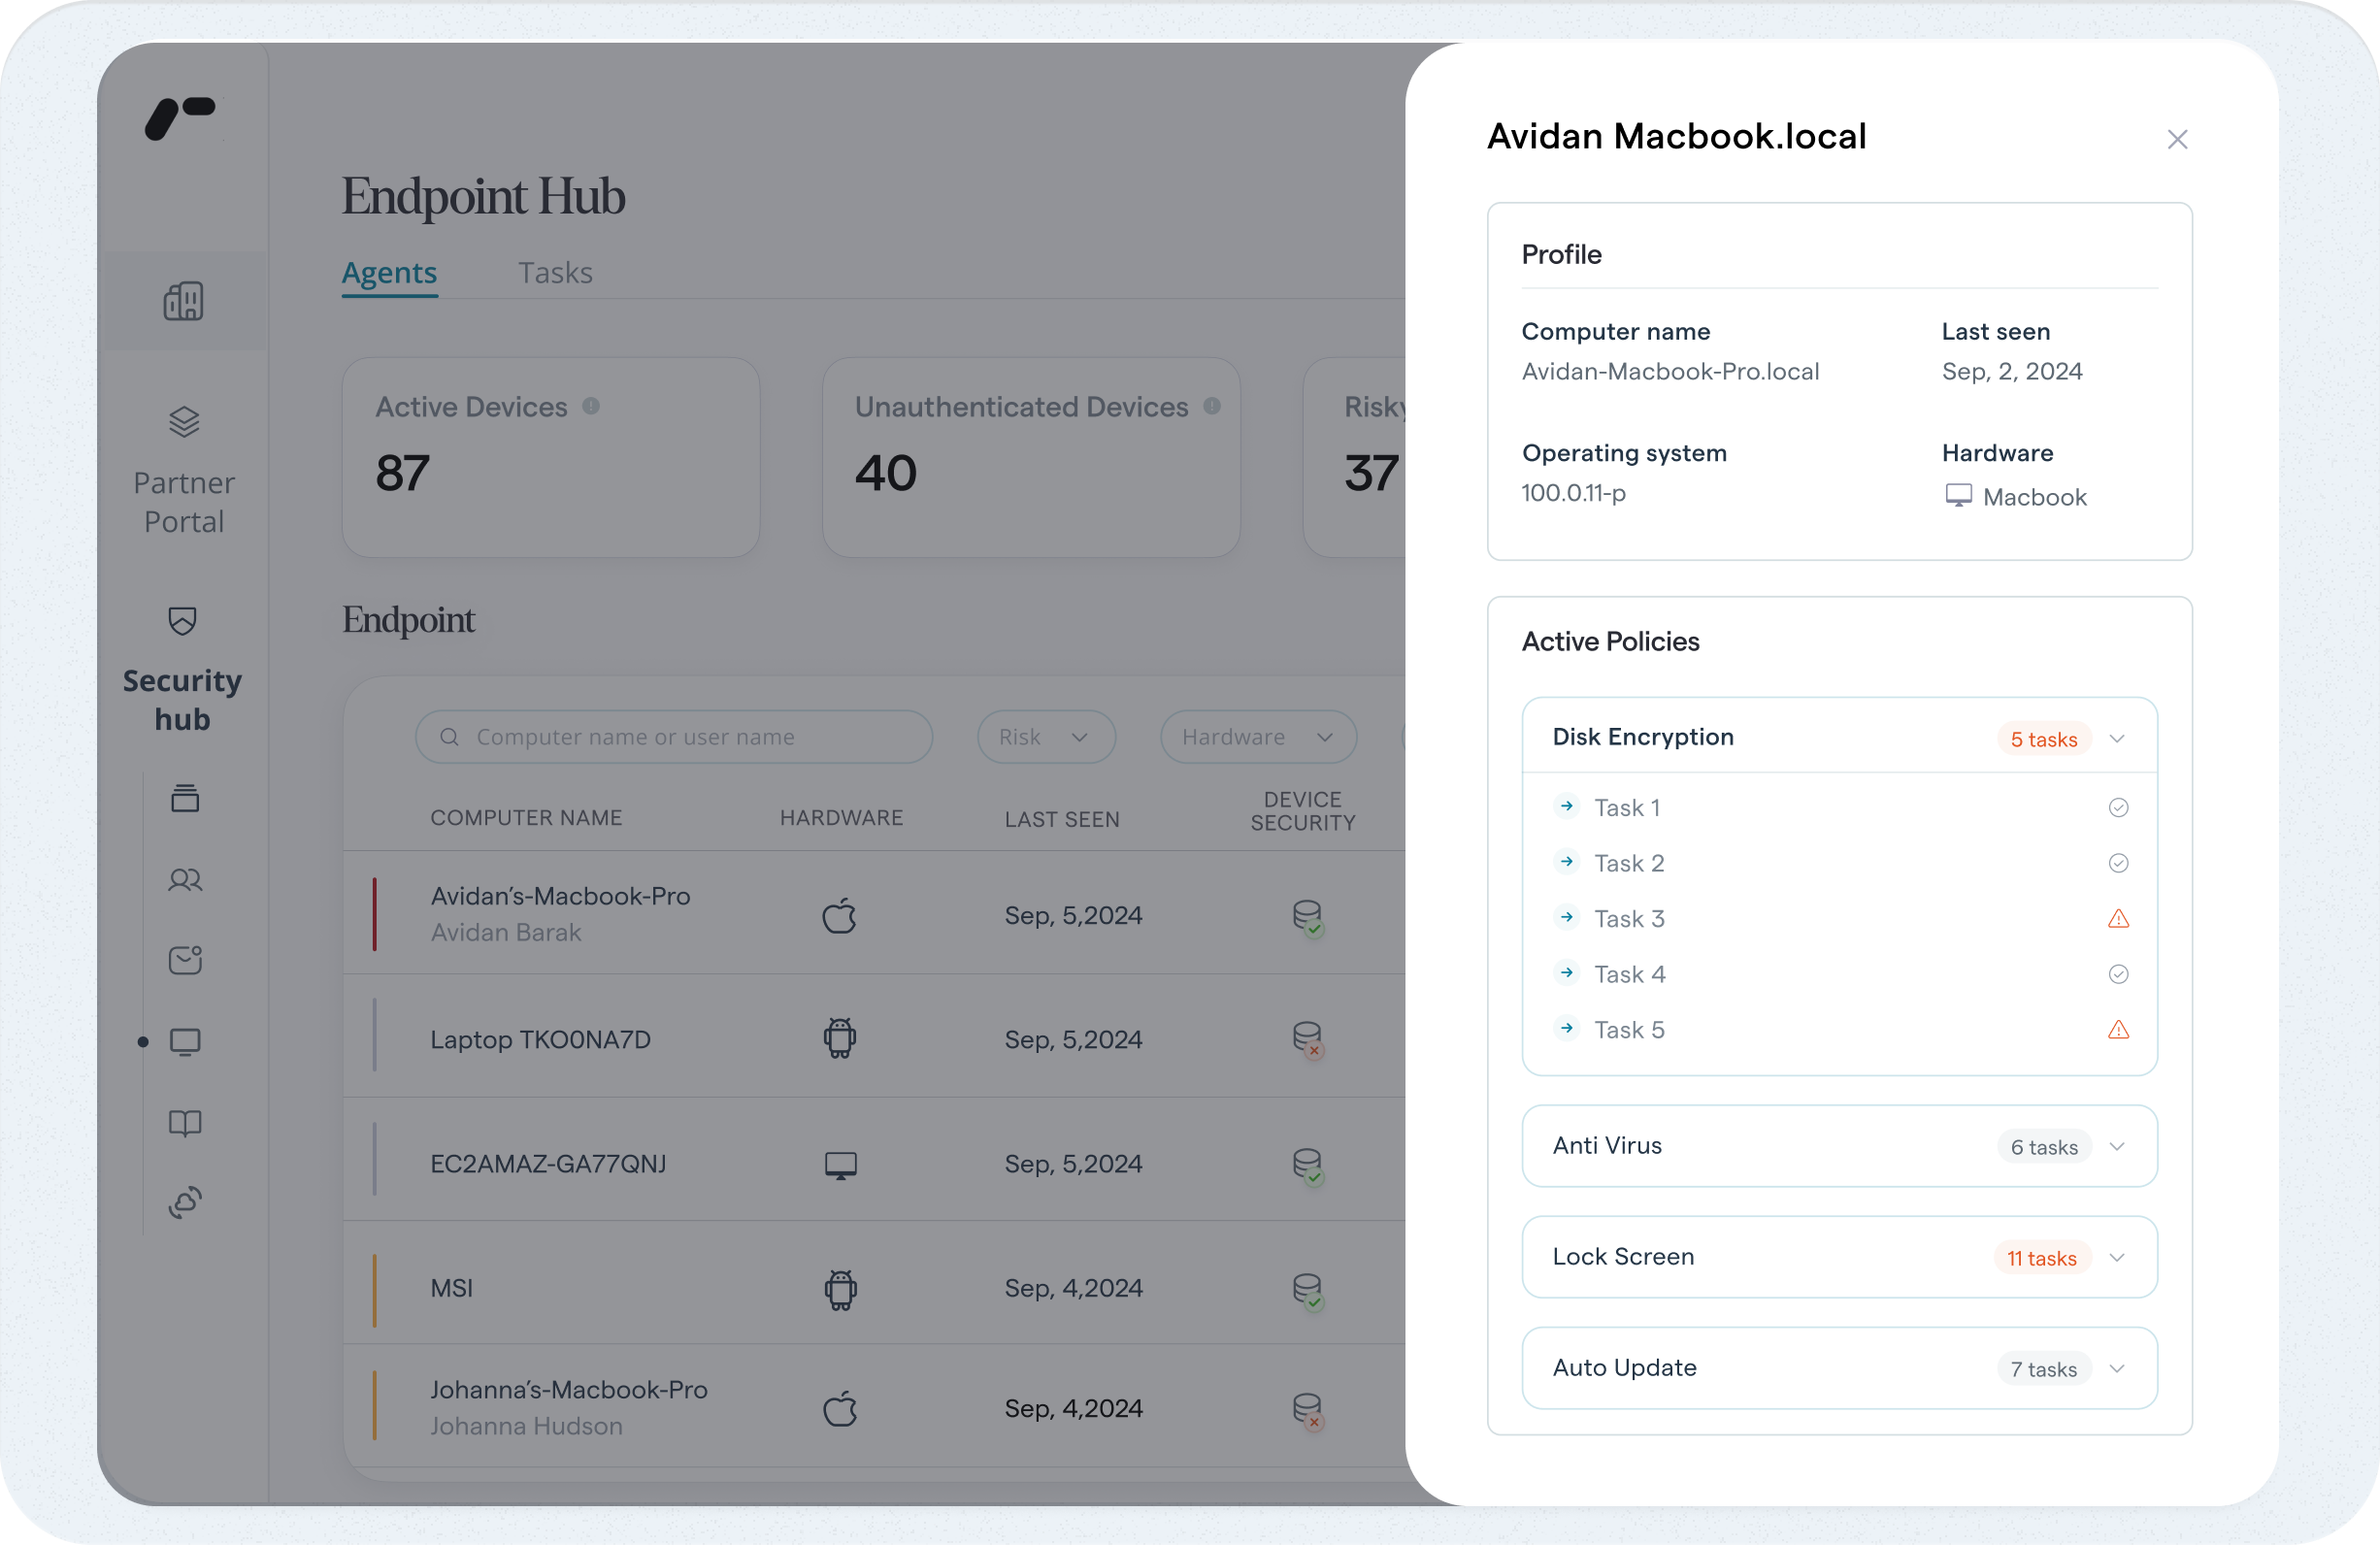The image size is (2380, 1545).
Task: Collapse the Disk Encryption policy section
Action: pos(2116,739)
